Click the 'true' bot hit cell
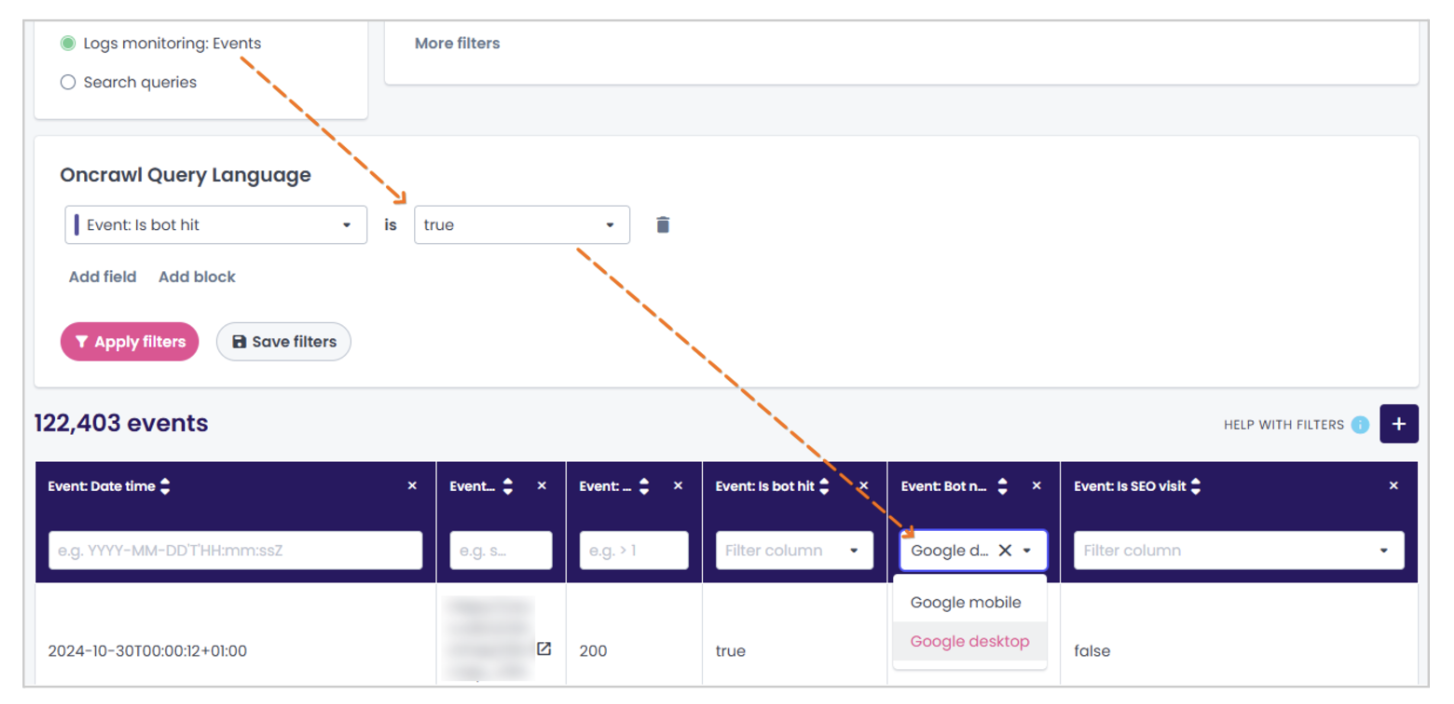The height and width of the screenshot is (704, 1454). [x=730, y=651]
